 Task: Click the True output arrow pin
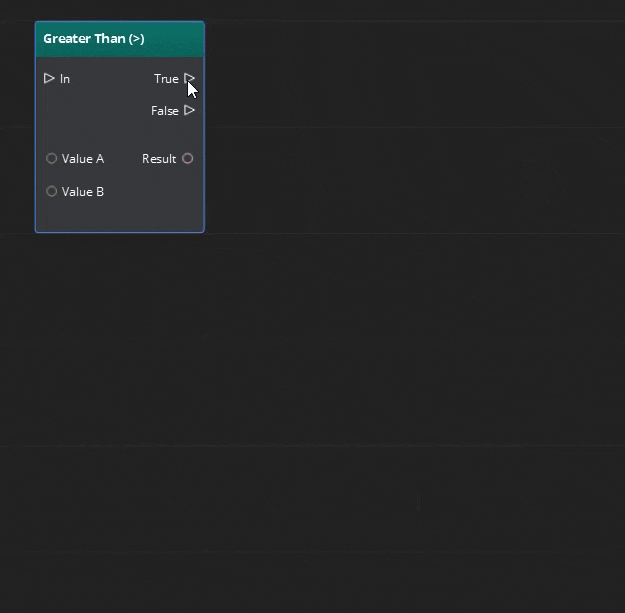(189, 78)
